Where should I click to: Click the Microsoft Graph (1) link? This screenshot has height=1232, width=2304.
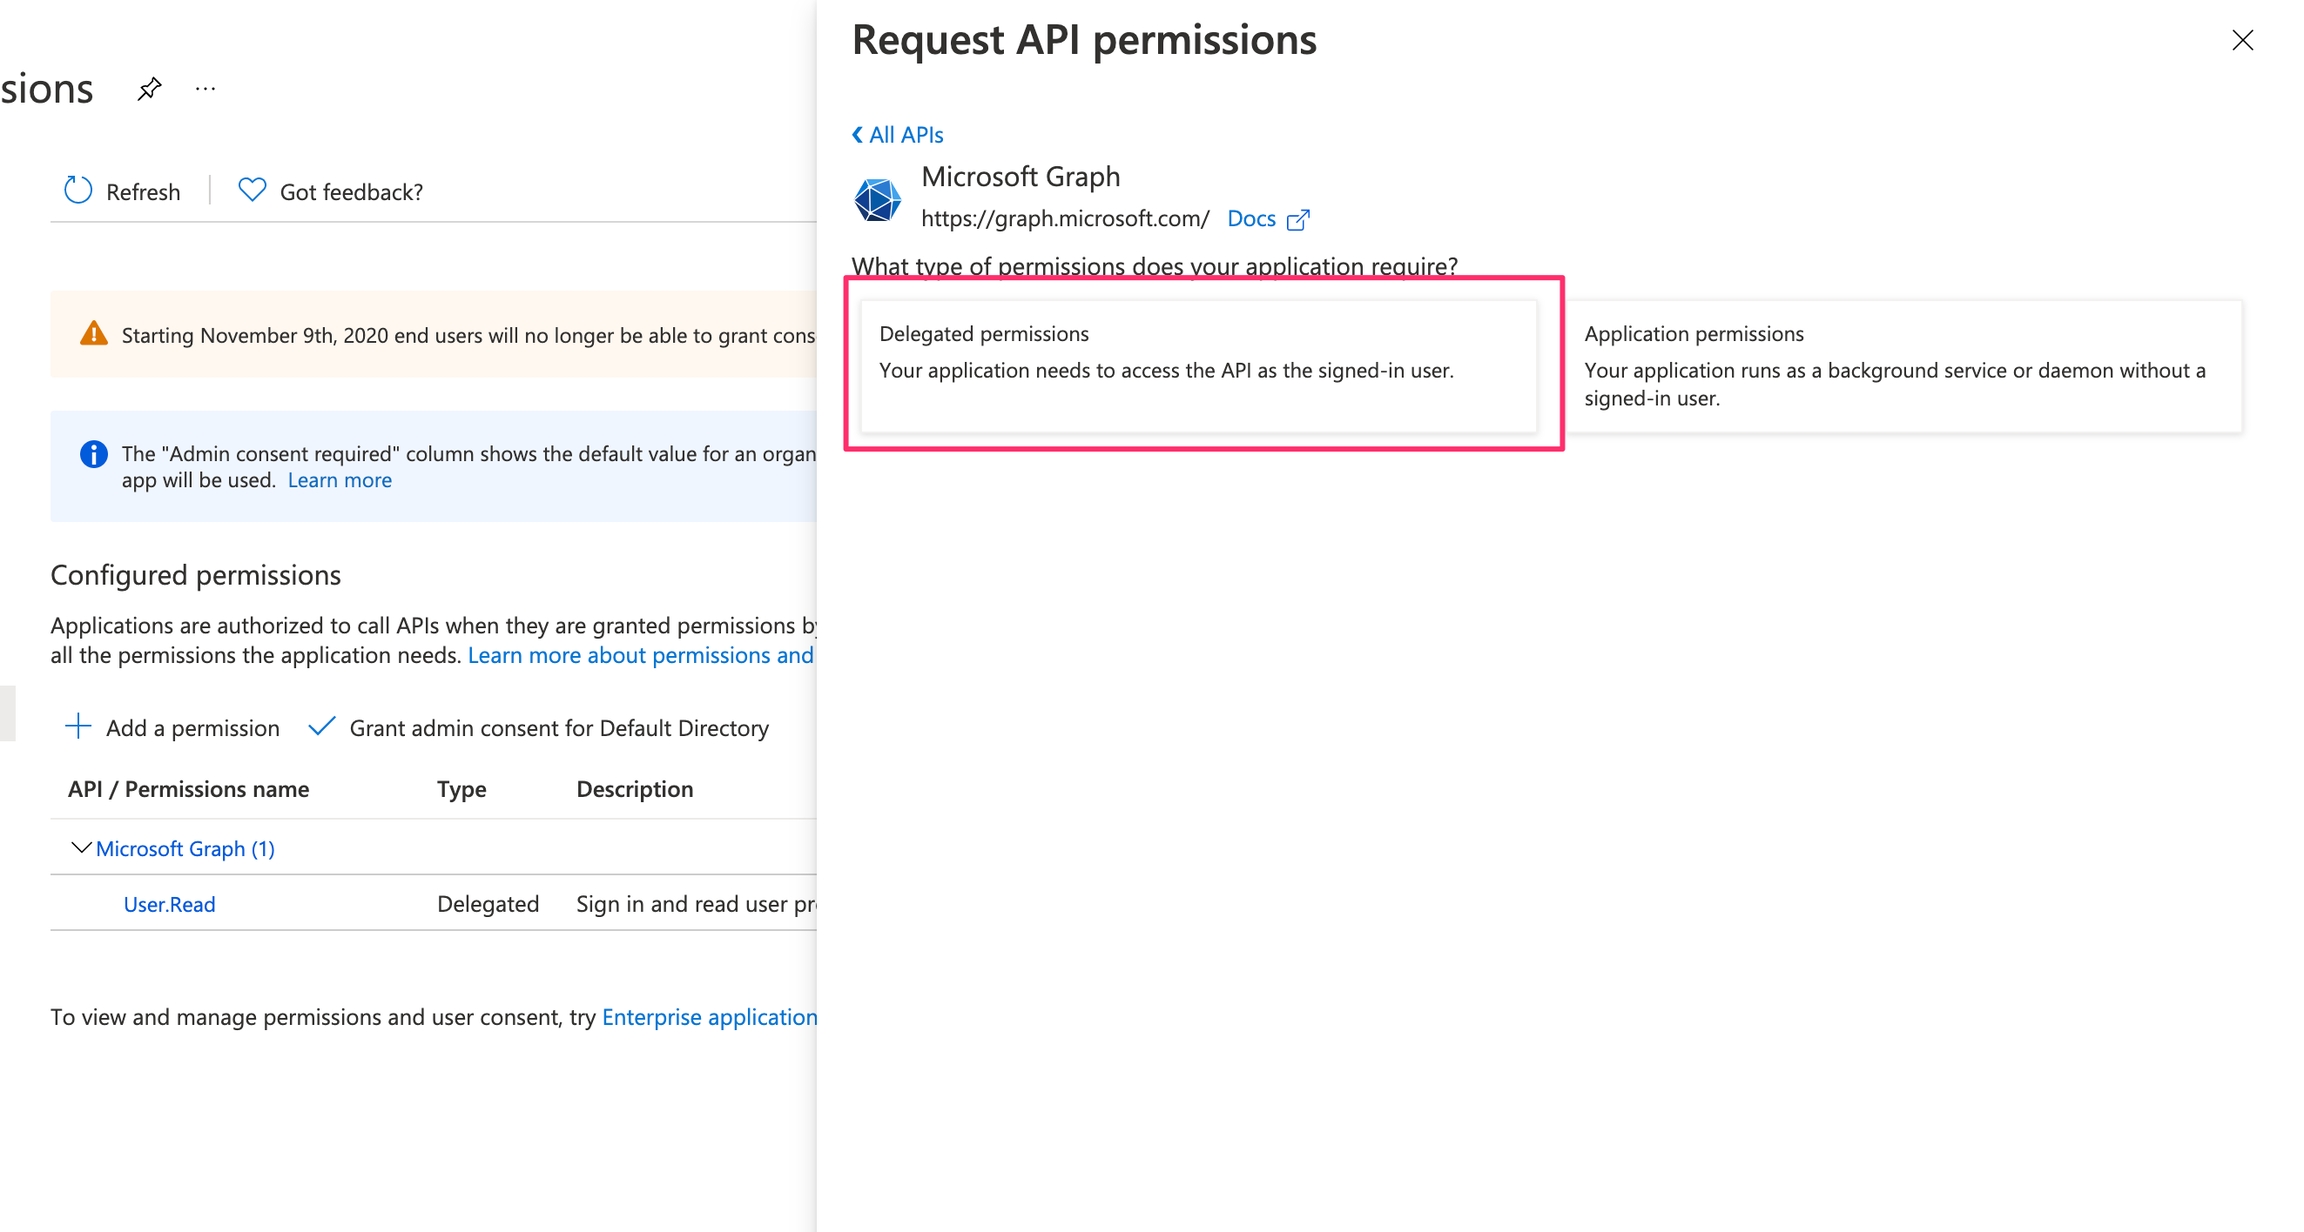185,848
